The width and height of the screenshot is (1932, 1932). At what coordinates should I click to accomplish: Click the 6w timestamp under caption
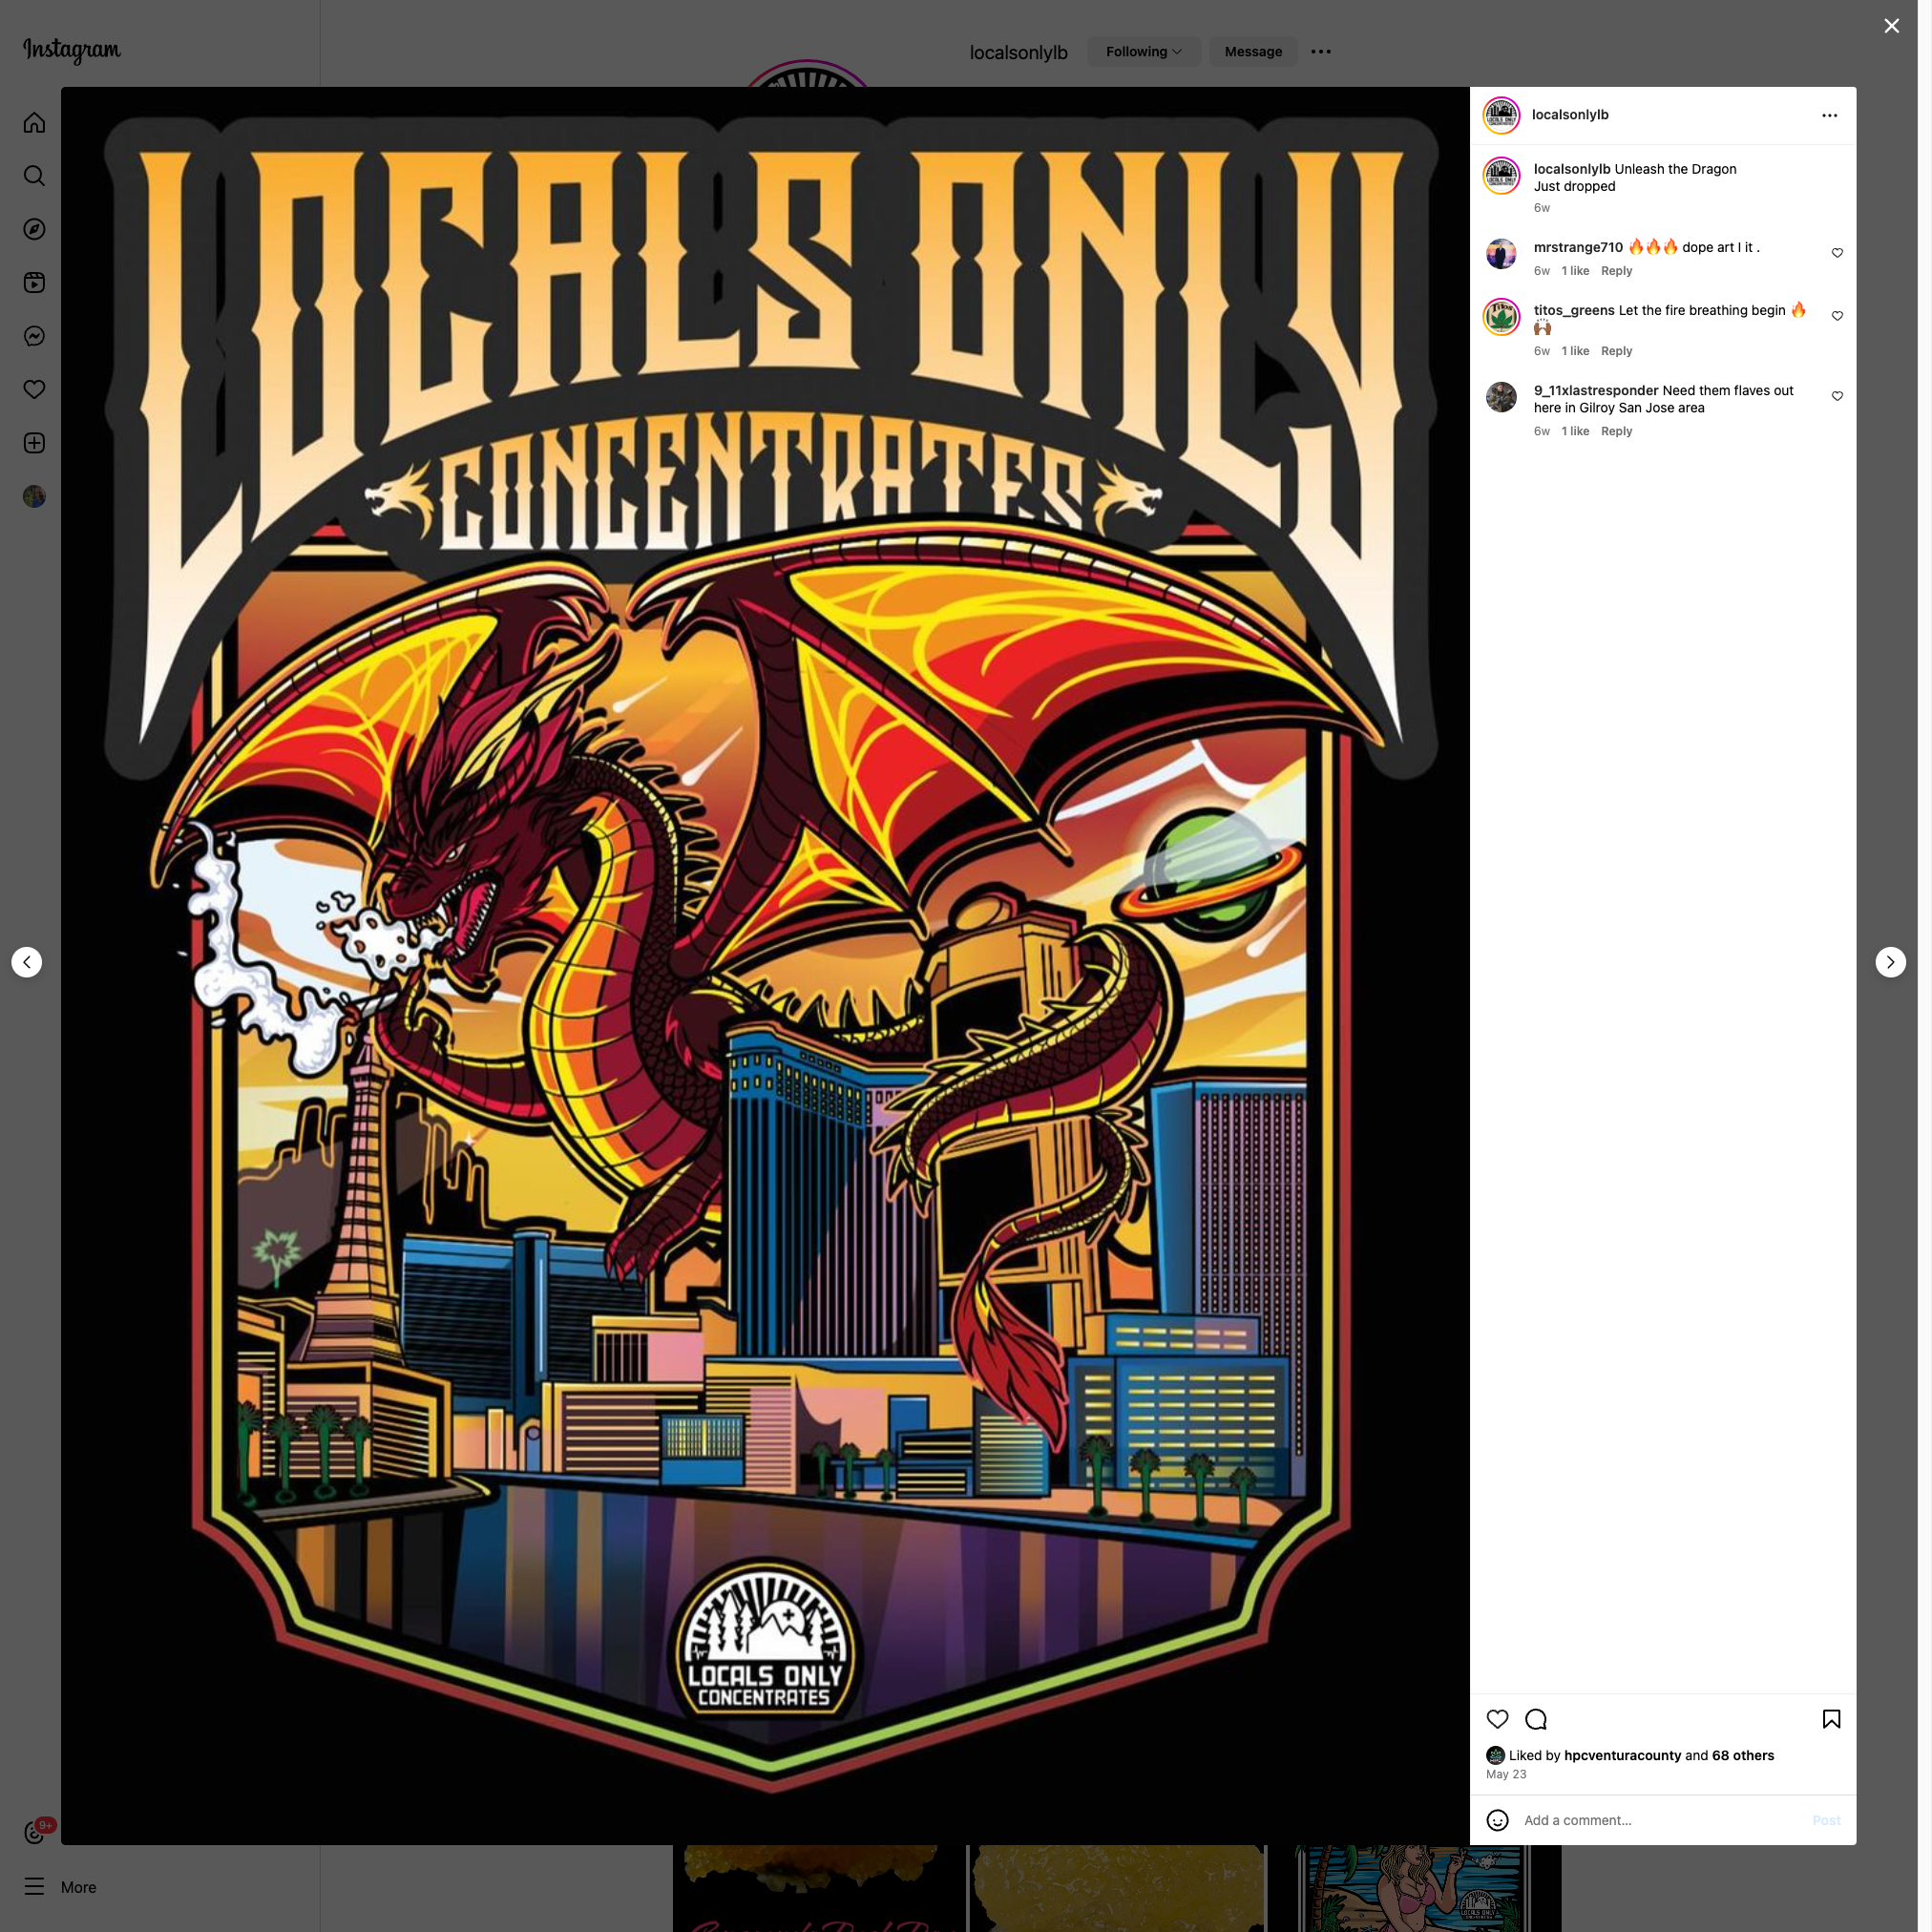coord(1541,208)
